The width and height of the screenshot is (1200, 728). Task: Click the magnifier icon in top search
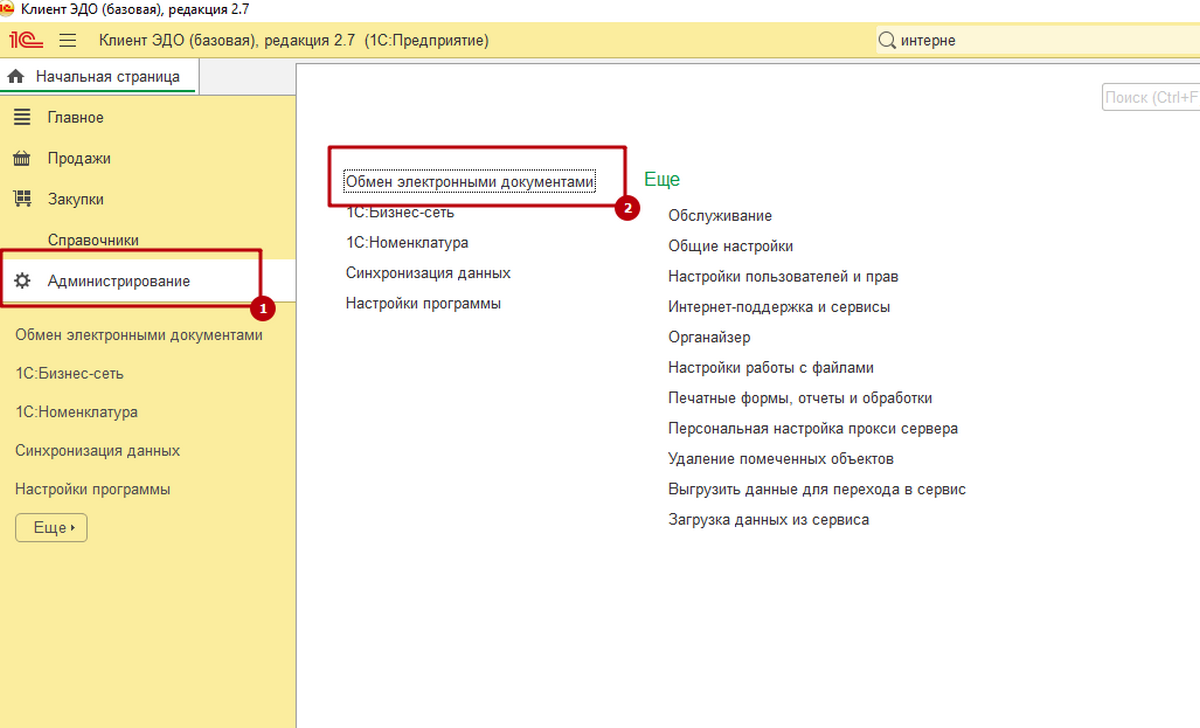coord(887,41)
